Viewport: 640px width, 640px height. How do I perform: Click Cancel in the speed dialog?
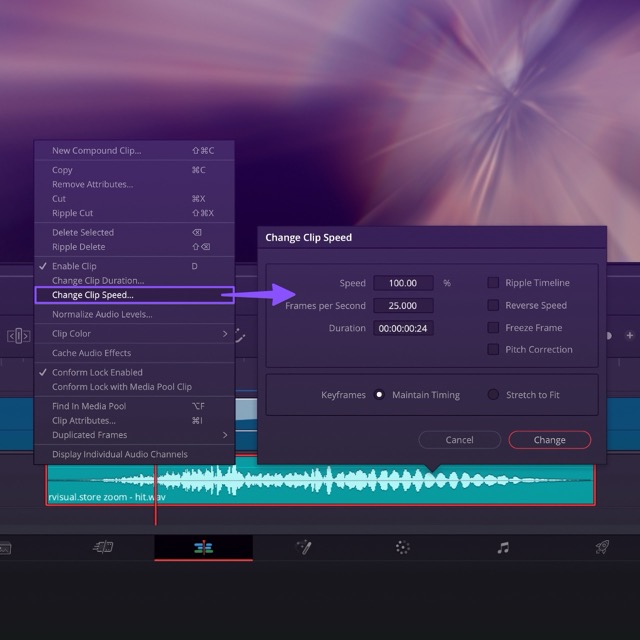tap(459, 440)
